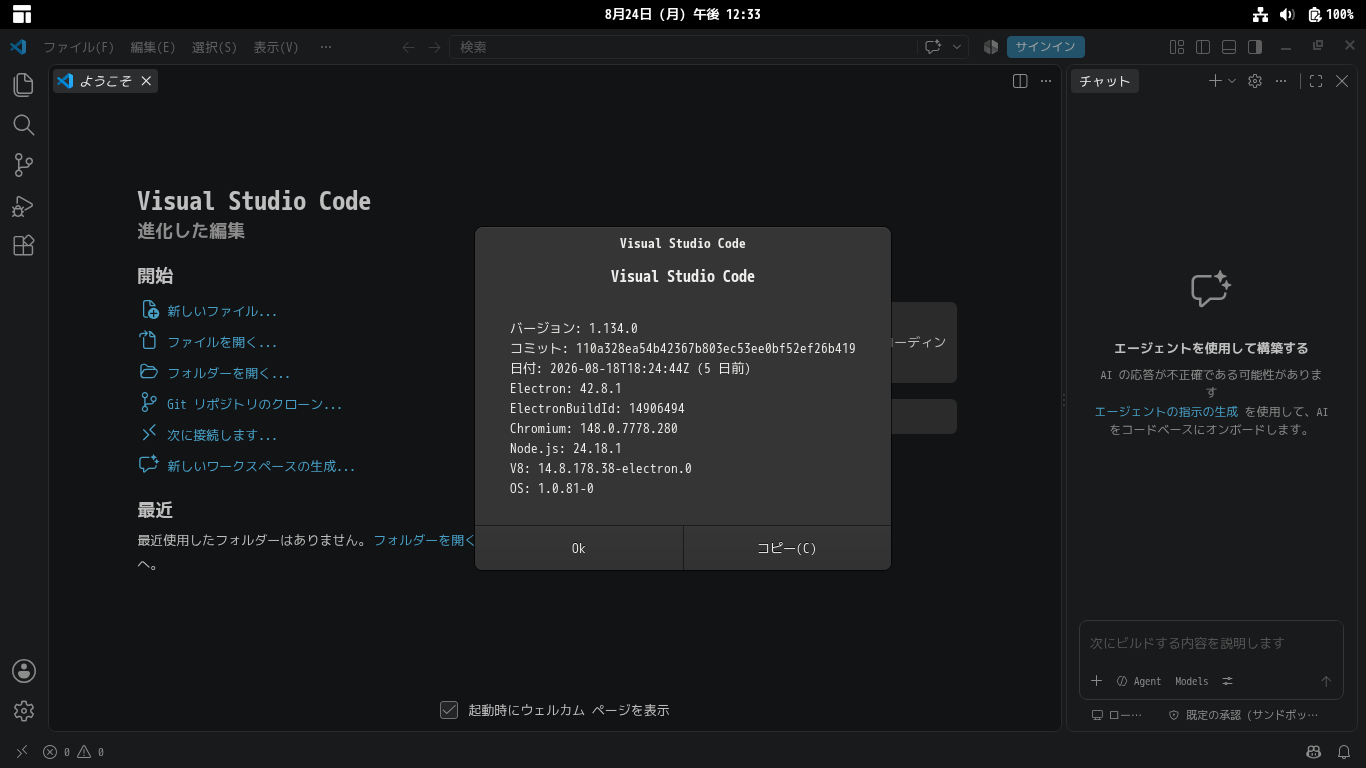Open the Manage gear in the activity bar

coord(24,711)
